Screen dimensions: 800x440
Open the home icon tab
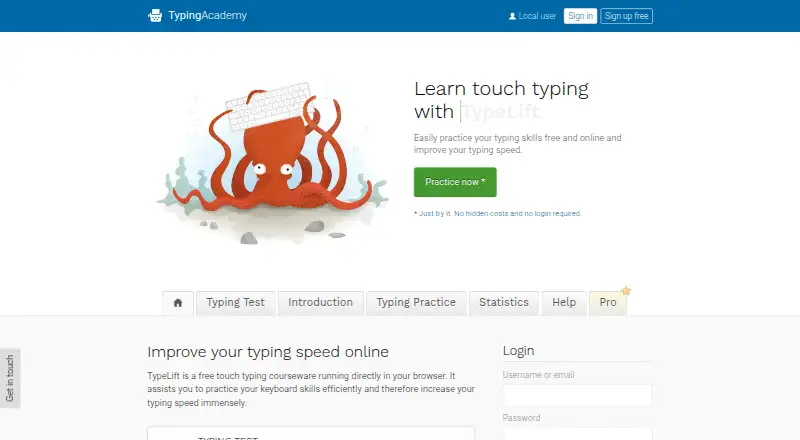coord(178,303)
